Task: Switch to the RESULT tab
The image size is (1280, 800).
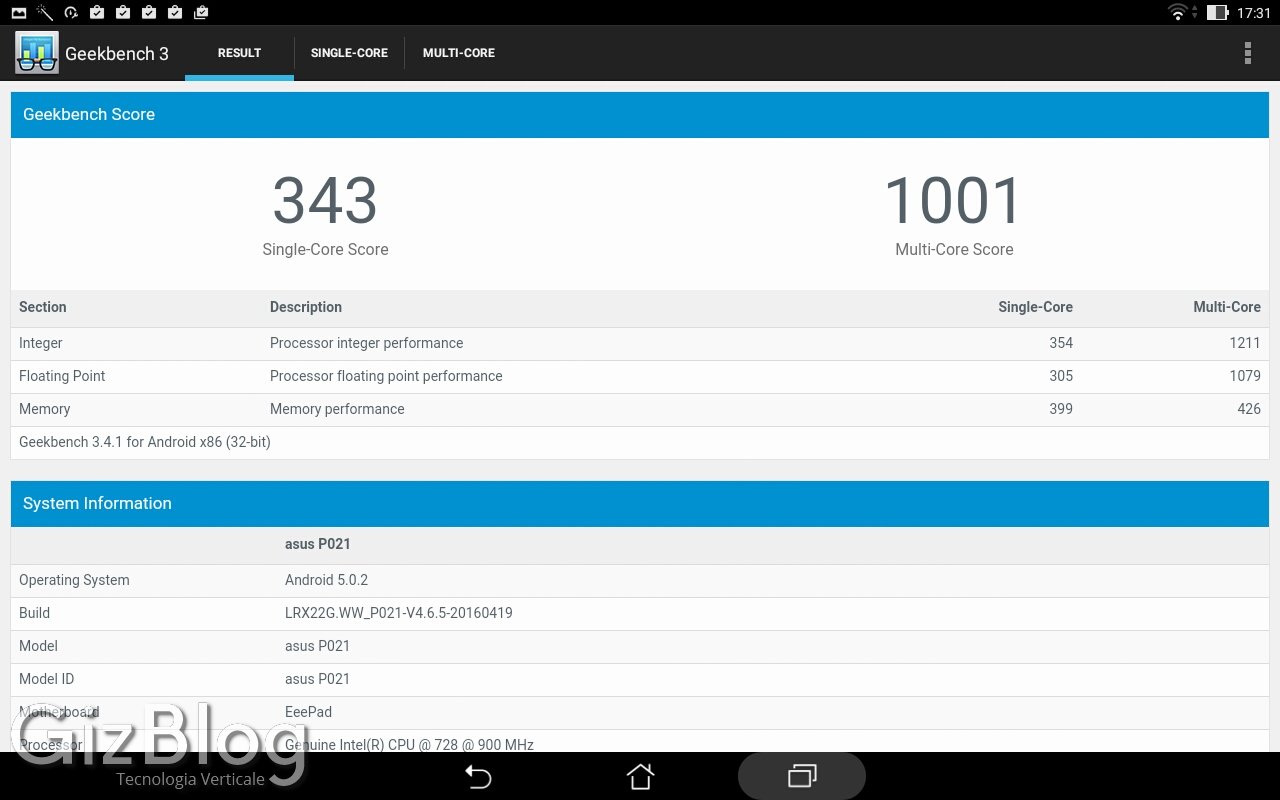Action: [x=239, y=53]
